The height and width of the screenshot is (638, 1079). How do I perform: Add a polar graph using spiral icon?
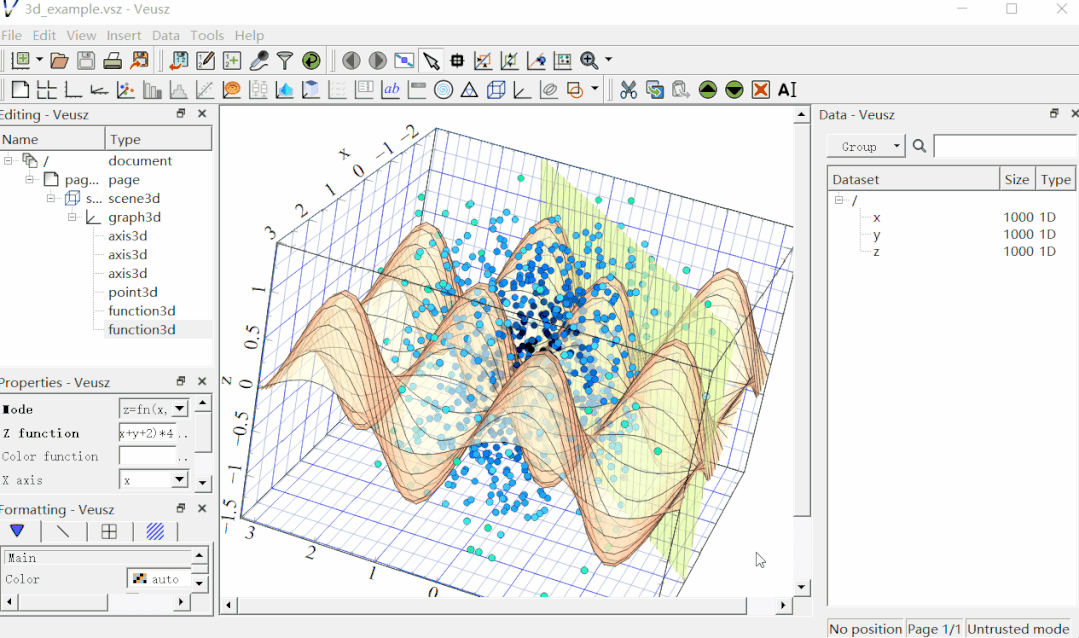[443, 90]
